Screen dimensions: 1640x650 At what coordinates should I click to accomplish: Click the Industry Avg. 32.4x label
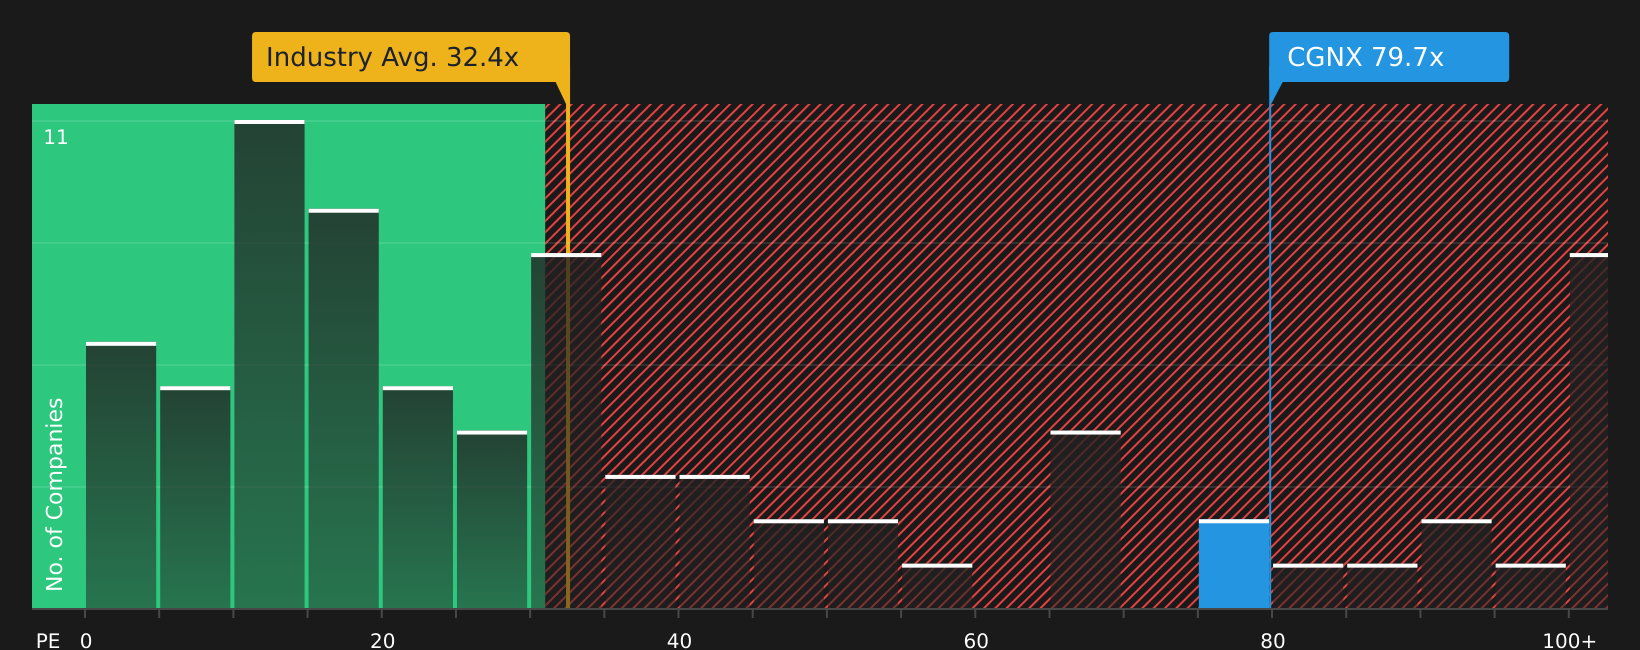pos(410,57)
